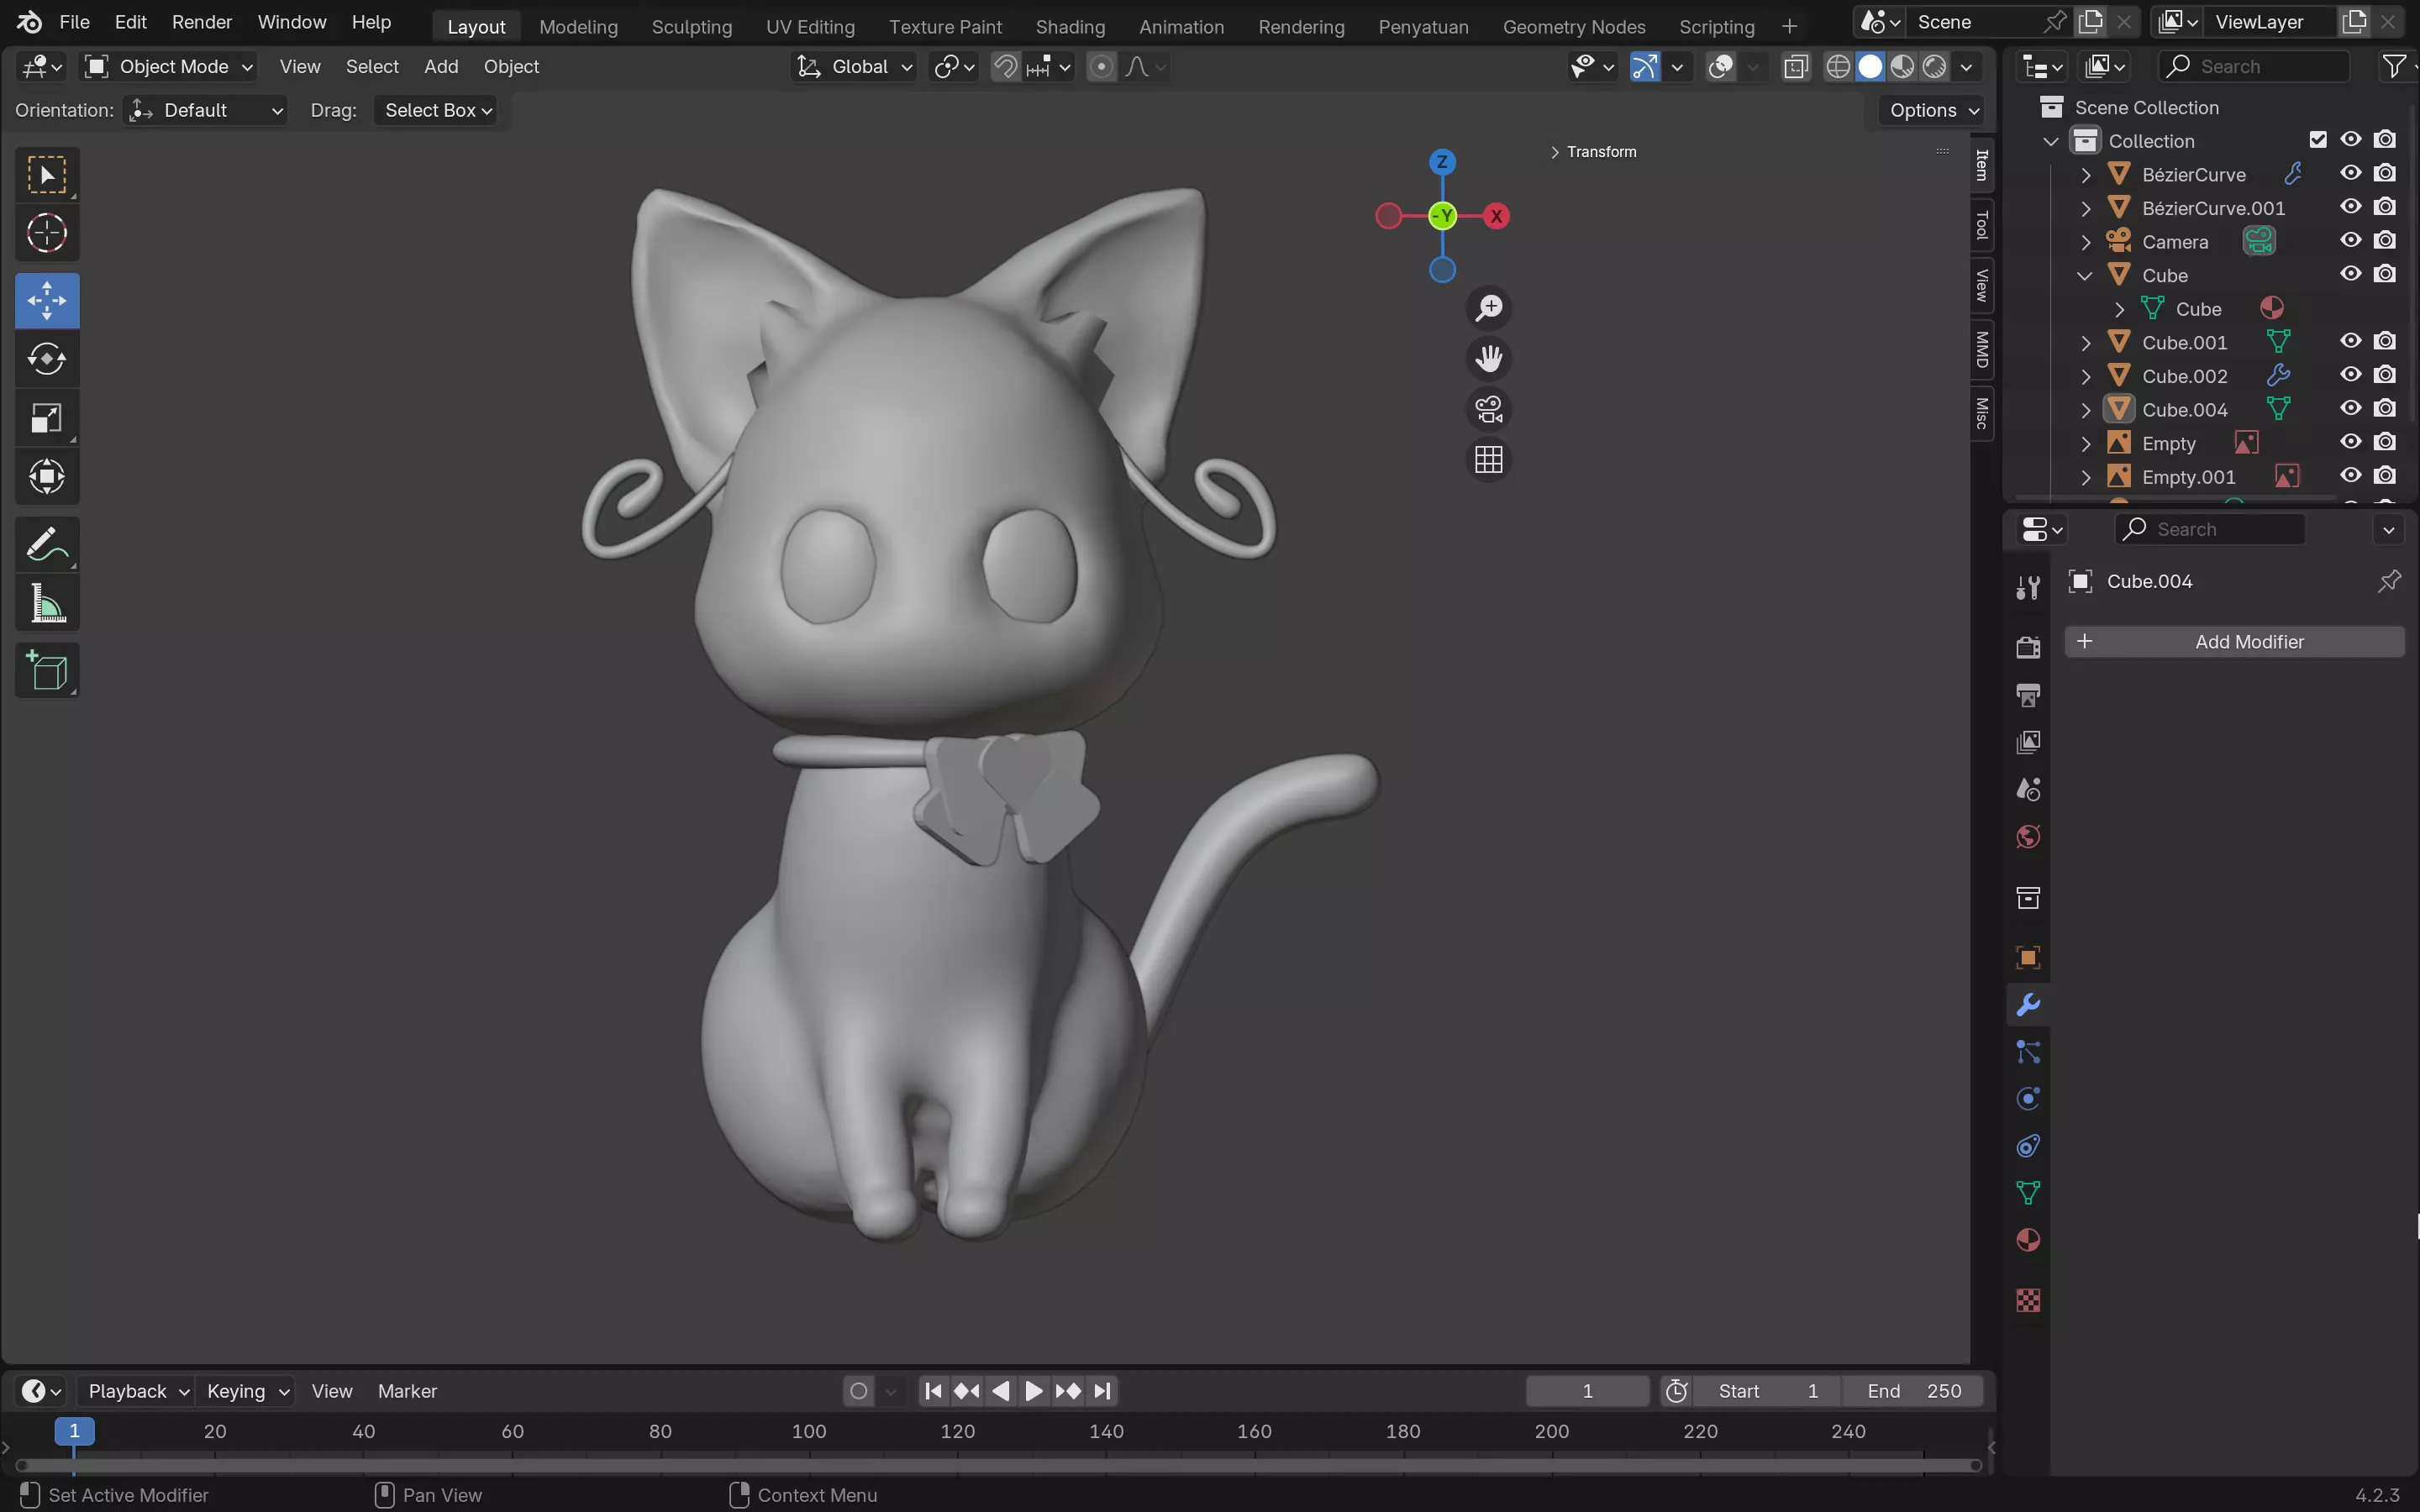
Task: Open the Texture properties tab
Action: pos(2028,1300)
